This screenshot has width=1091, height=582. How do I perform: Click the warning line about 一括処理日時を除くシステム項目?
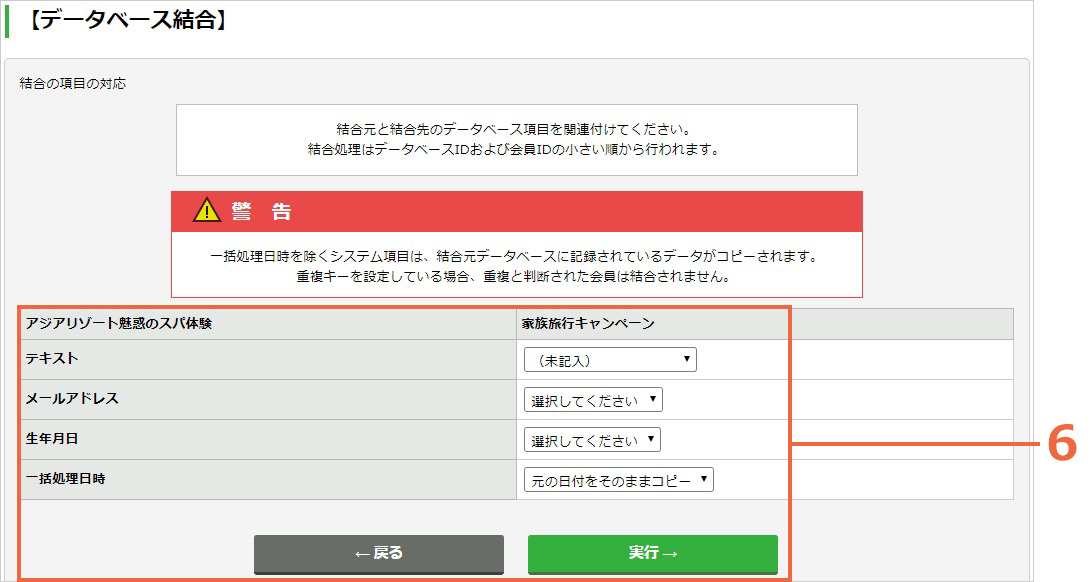point(516,256)
